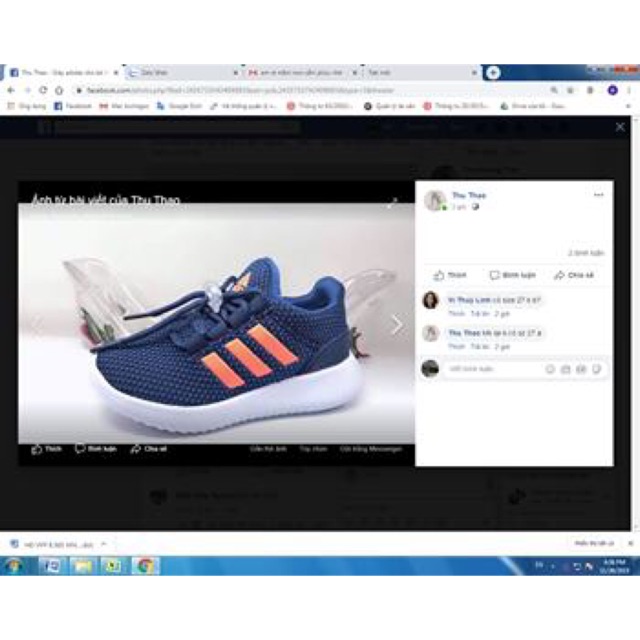Viewport: 640px width, 640px height.
Task: Open a new browser tab
Action: point(493,73)
